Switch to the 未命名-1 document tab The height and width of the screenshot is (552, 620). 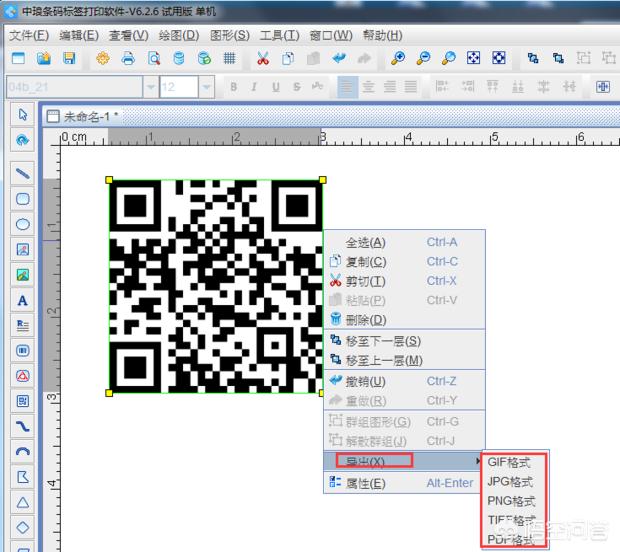point(82,116)
